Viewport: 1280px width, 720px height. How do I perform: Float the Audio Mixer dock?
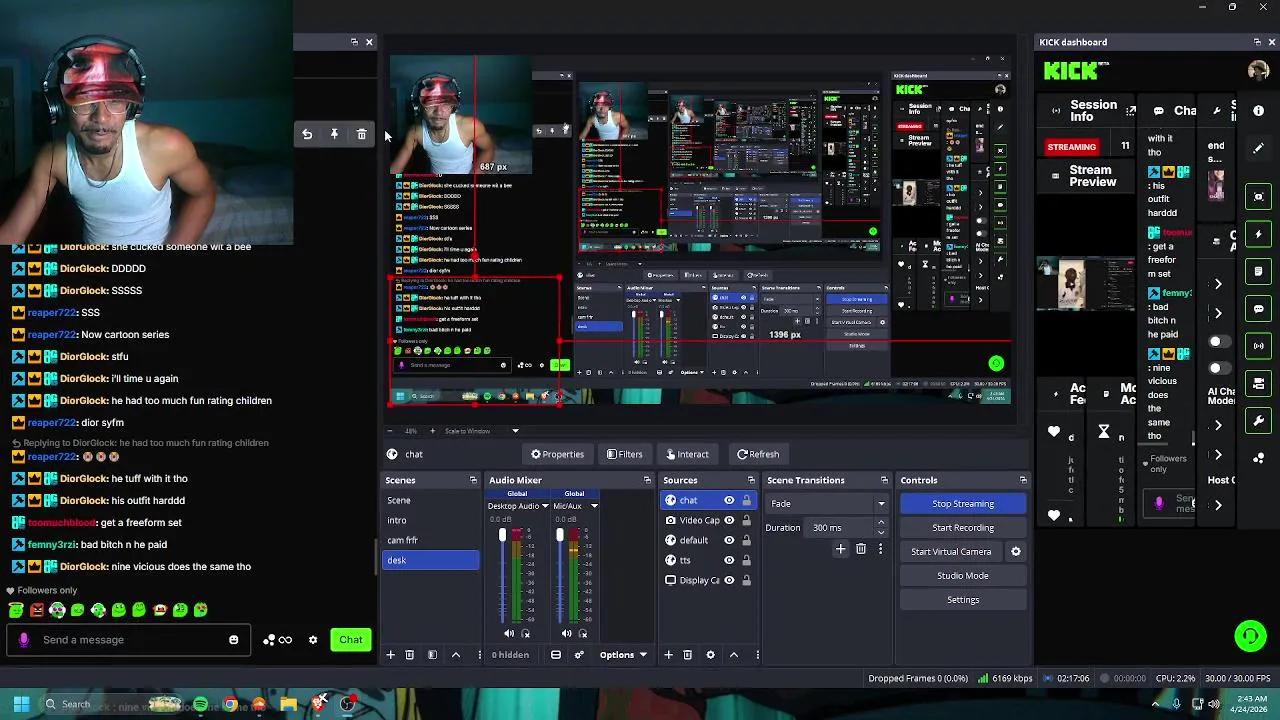coord(647,480)
